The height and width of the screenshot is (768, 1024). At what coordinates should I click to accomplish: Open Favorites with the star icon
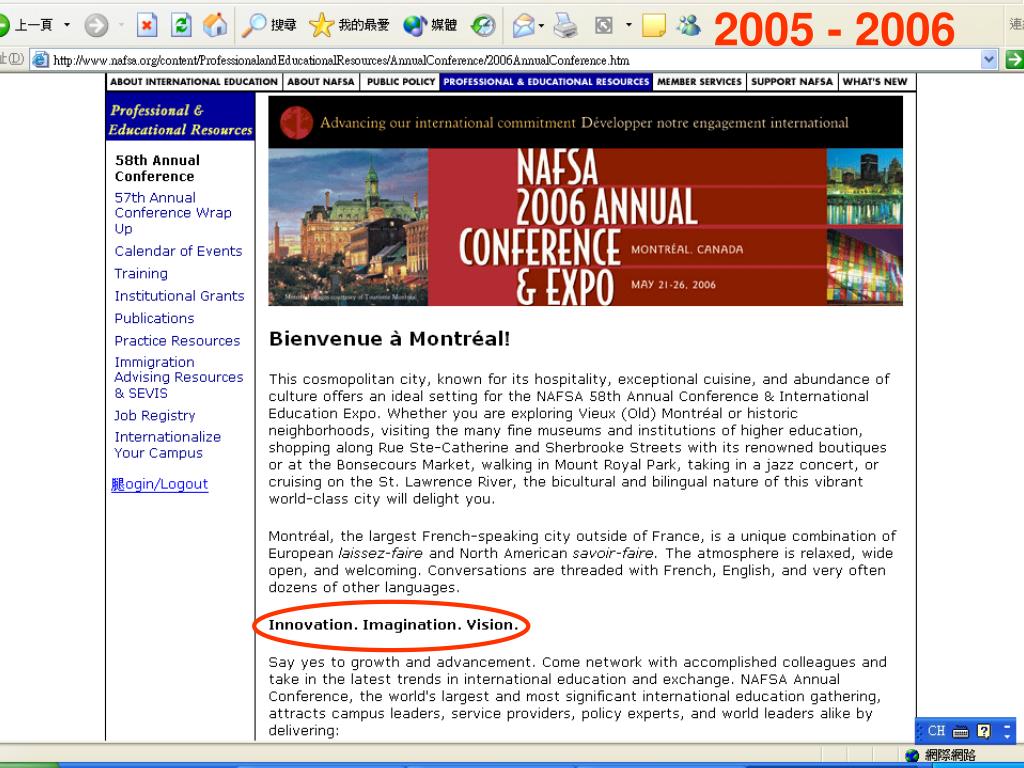348,25
